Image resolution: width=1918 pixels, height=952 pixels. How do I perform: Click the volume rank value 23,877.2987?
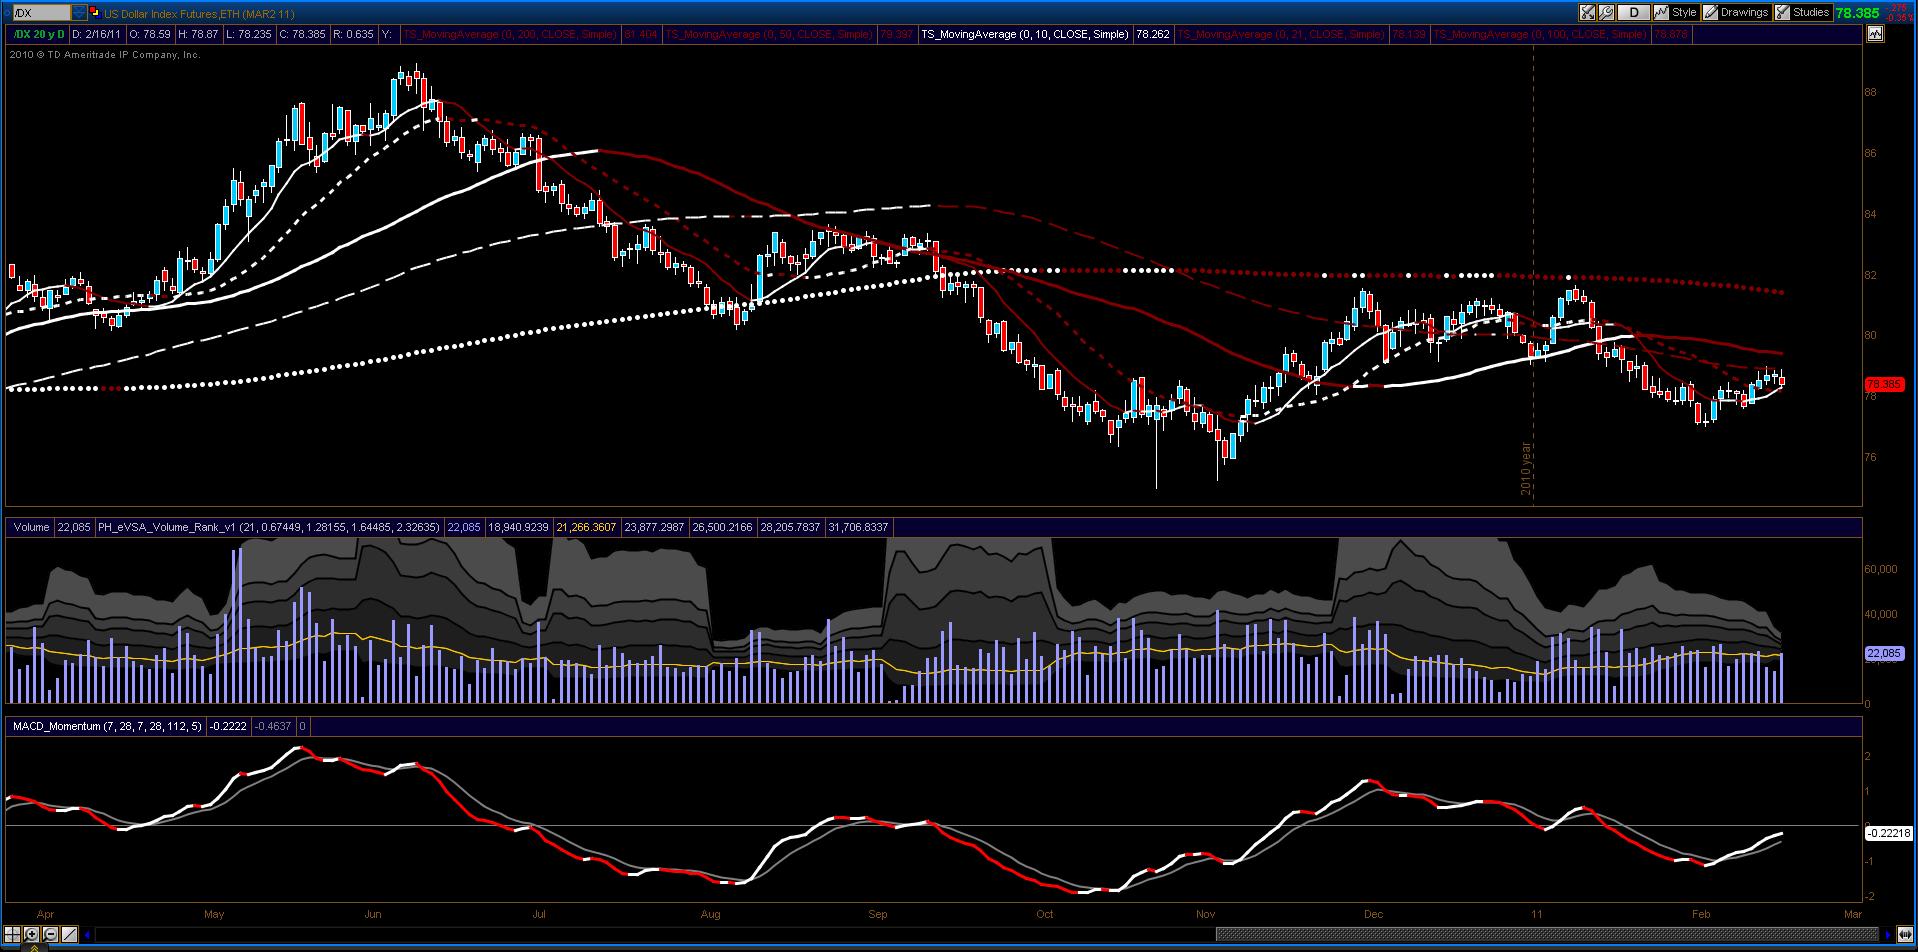[654, 527]
